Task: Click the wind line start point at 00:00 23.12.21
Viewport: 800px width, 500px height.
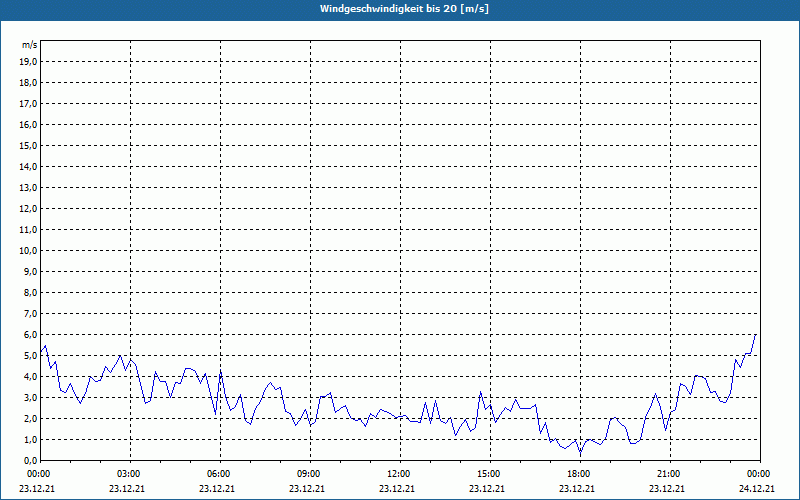Action: click(41, 351)
